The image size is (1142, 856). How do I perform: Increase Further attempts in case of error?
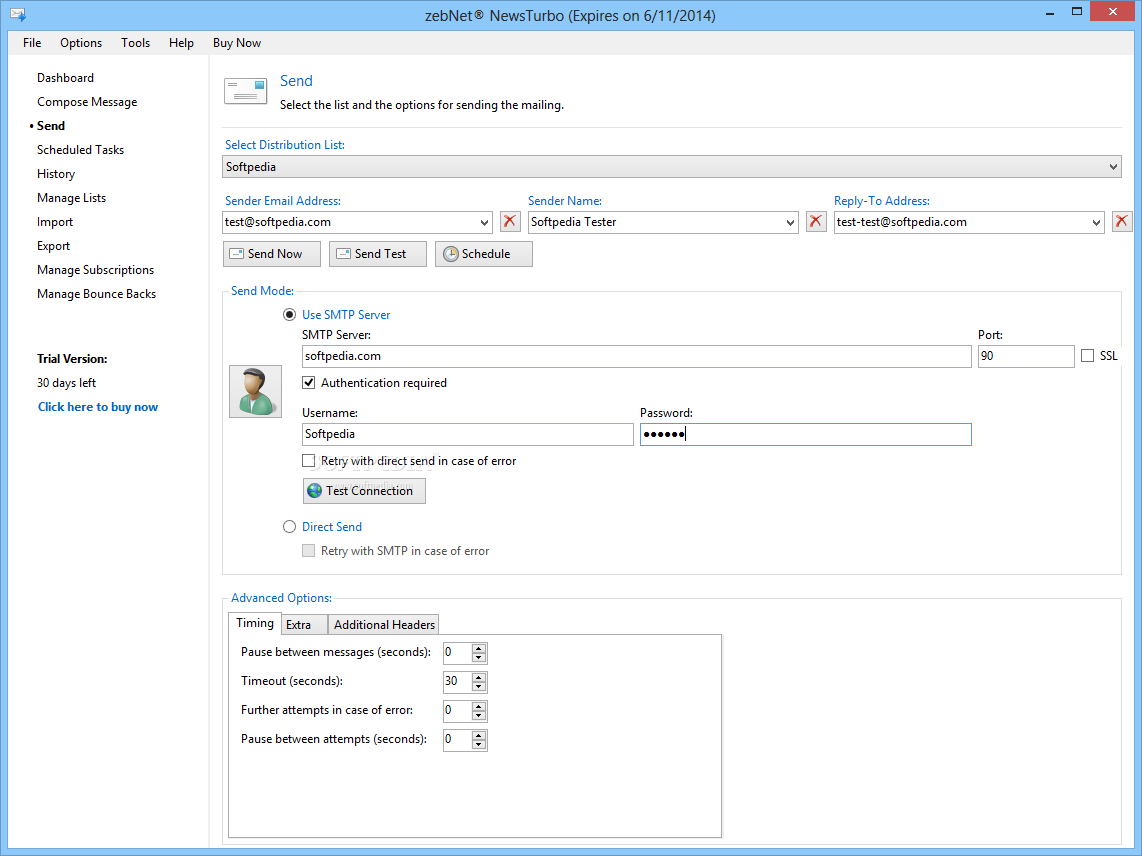point(479,706)
